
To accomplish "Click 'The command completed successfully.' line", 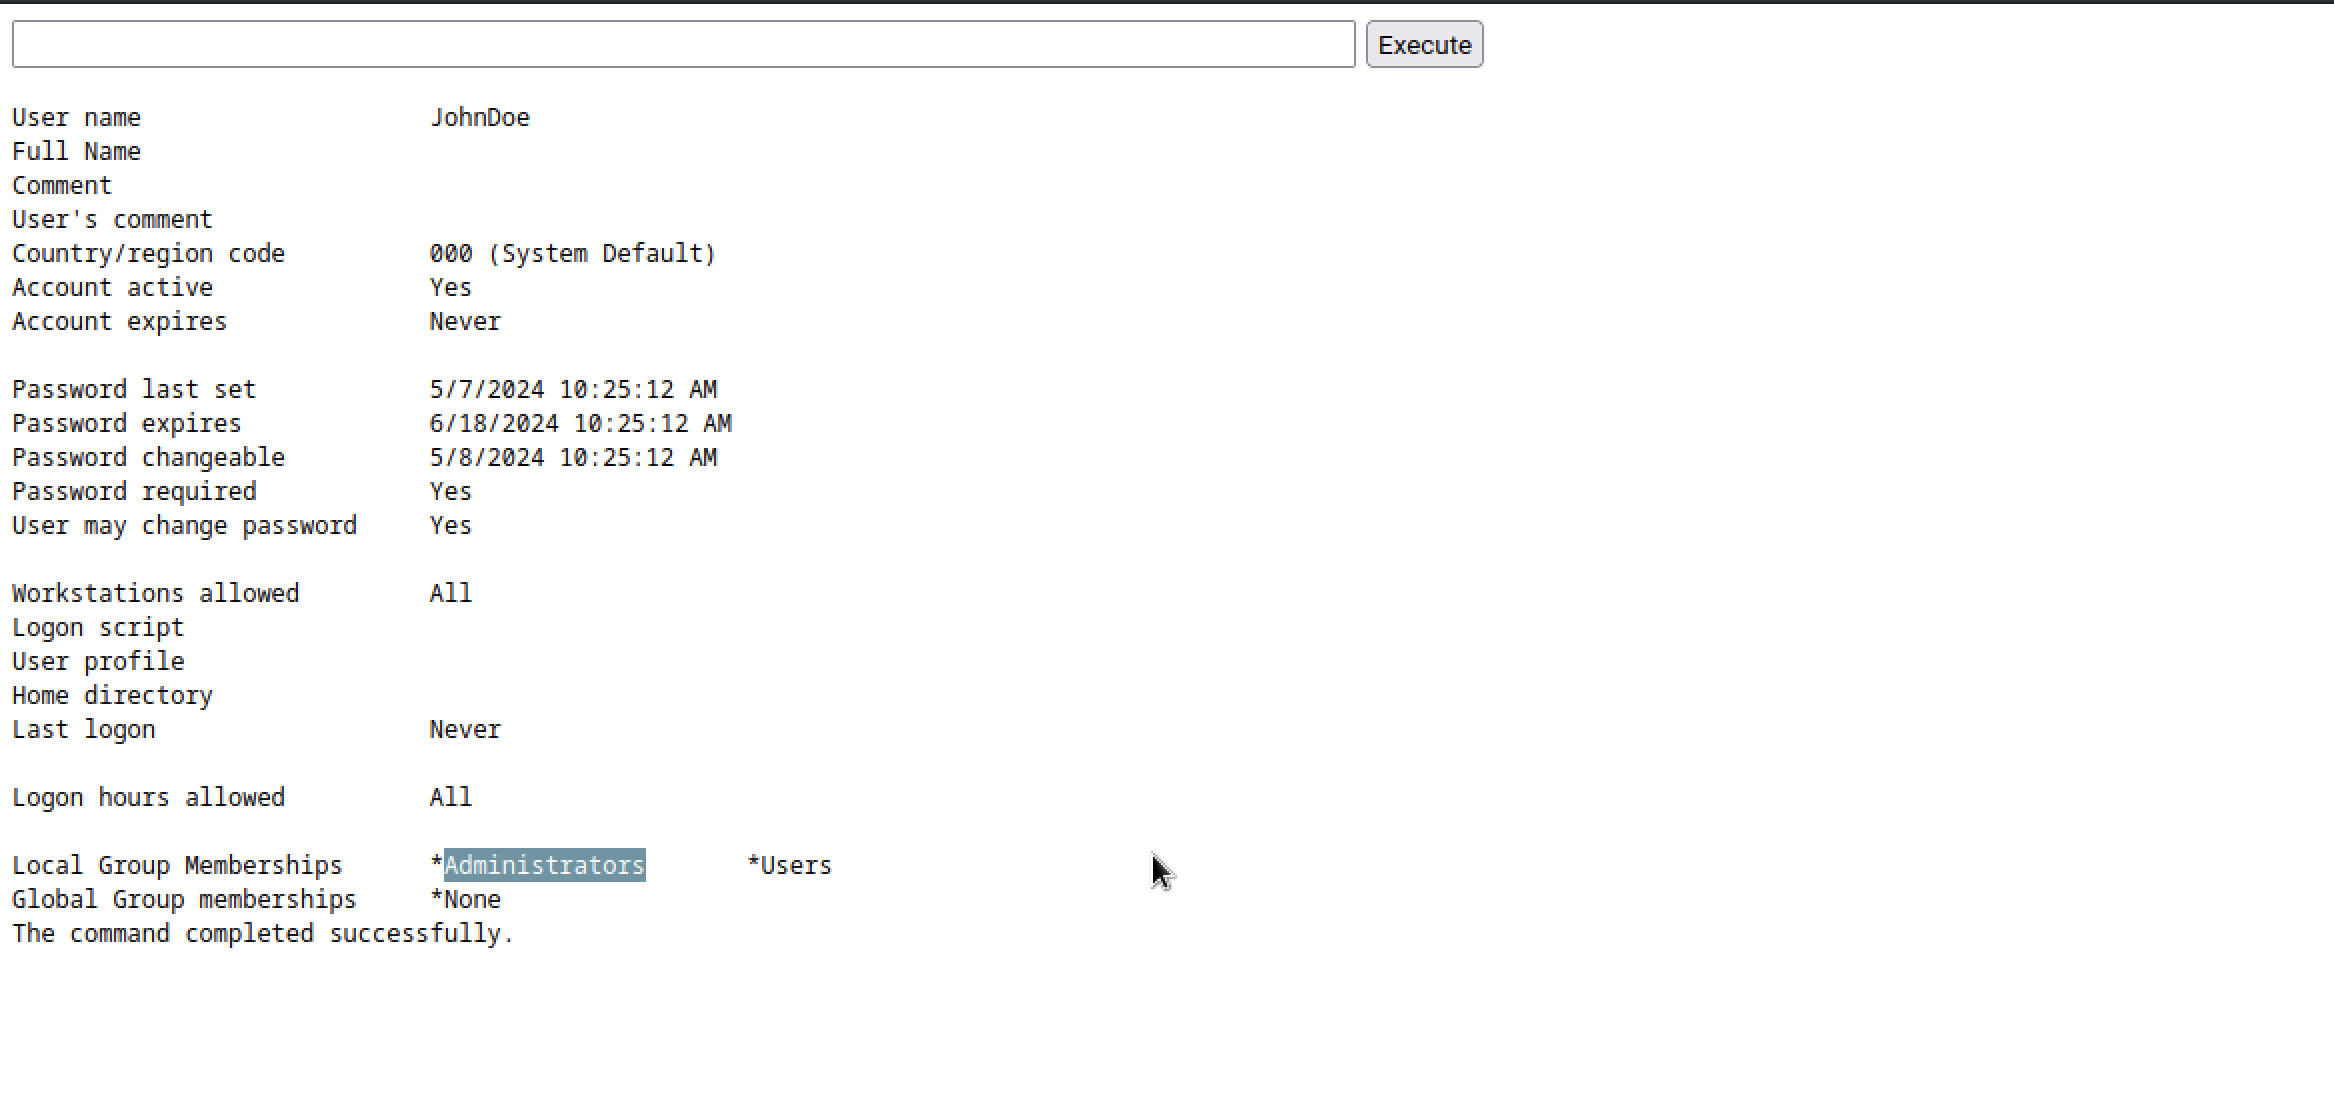I will coord(263,933).
